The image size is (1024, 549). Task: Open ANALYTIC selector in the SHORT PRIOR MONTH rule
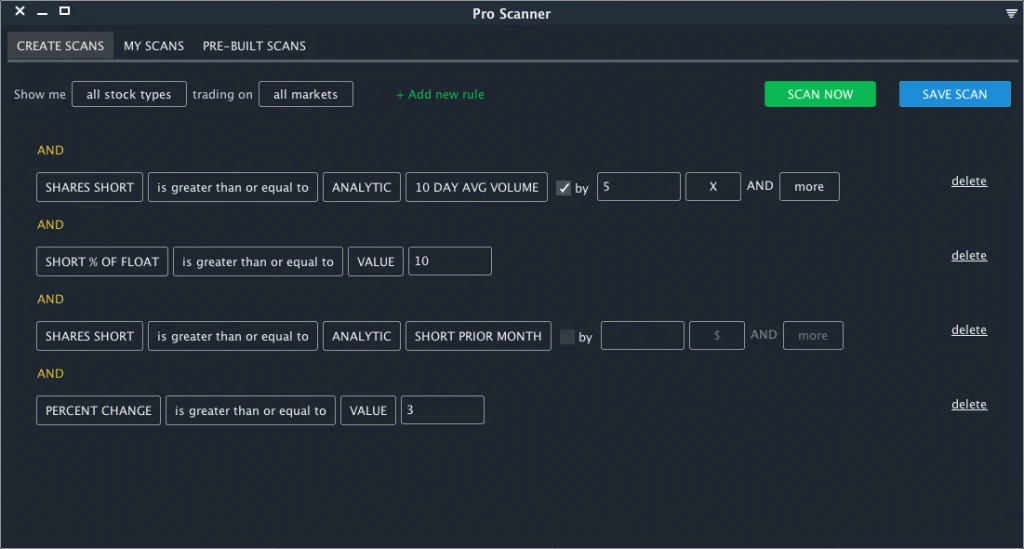(x=361, y=336)
